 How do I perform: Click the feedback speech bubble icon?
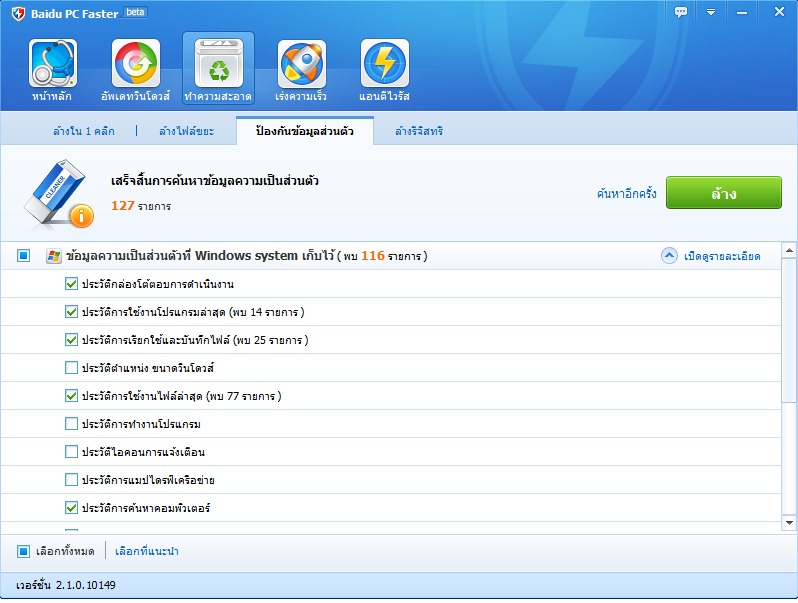(x=681, y=12)
